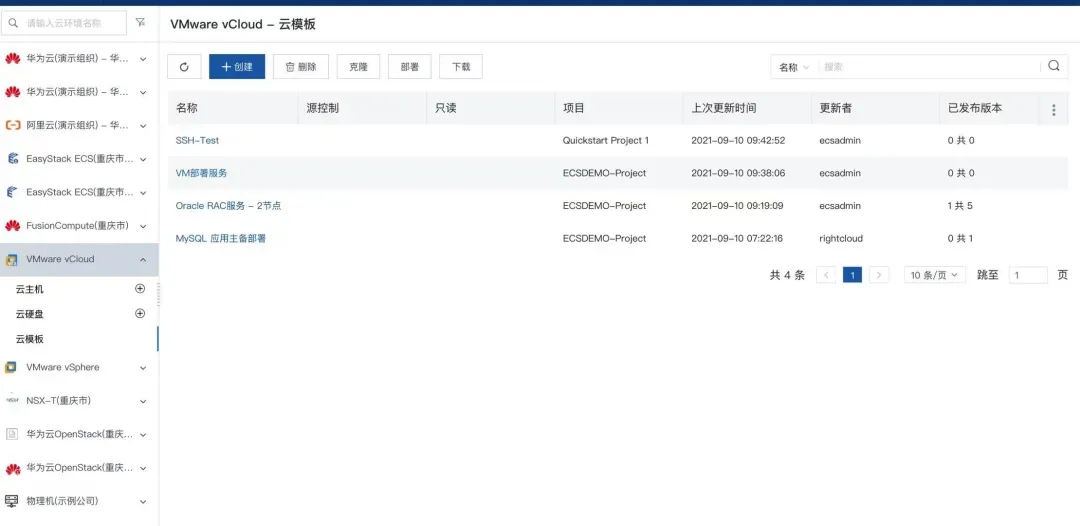Click the previous page arrow
This screenshot has width=1080, height=526.
[826, 275]
